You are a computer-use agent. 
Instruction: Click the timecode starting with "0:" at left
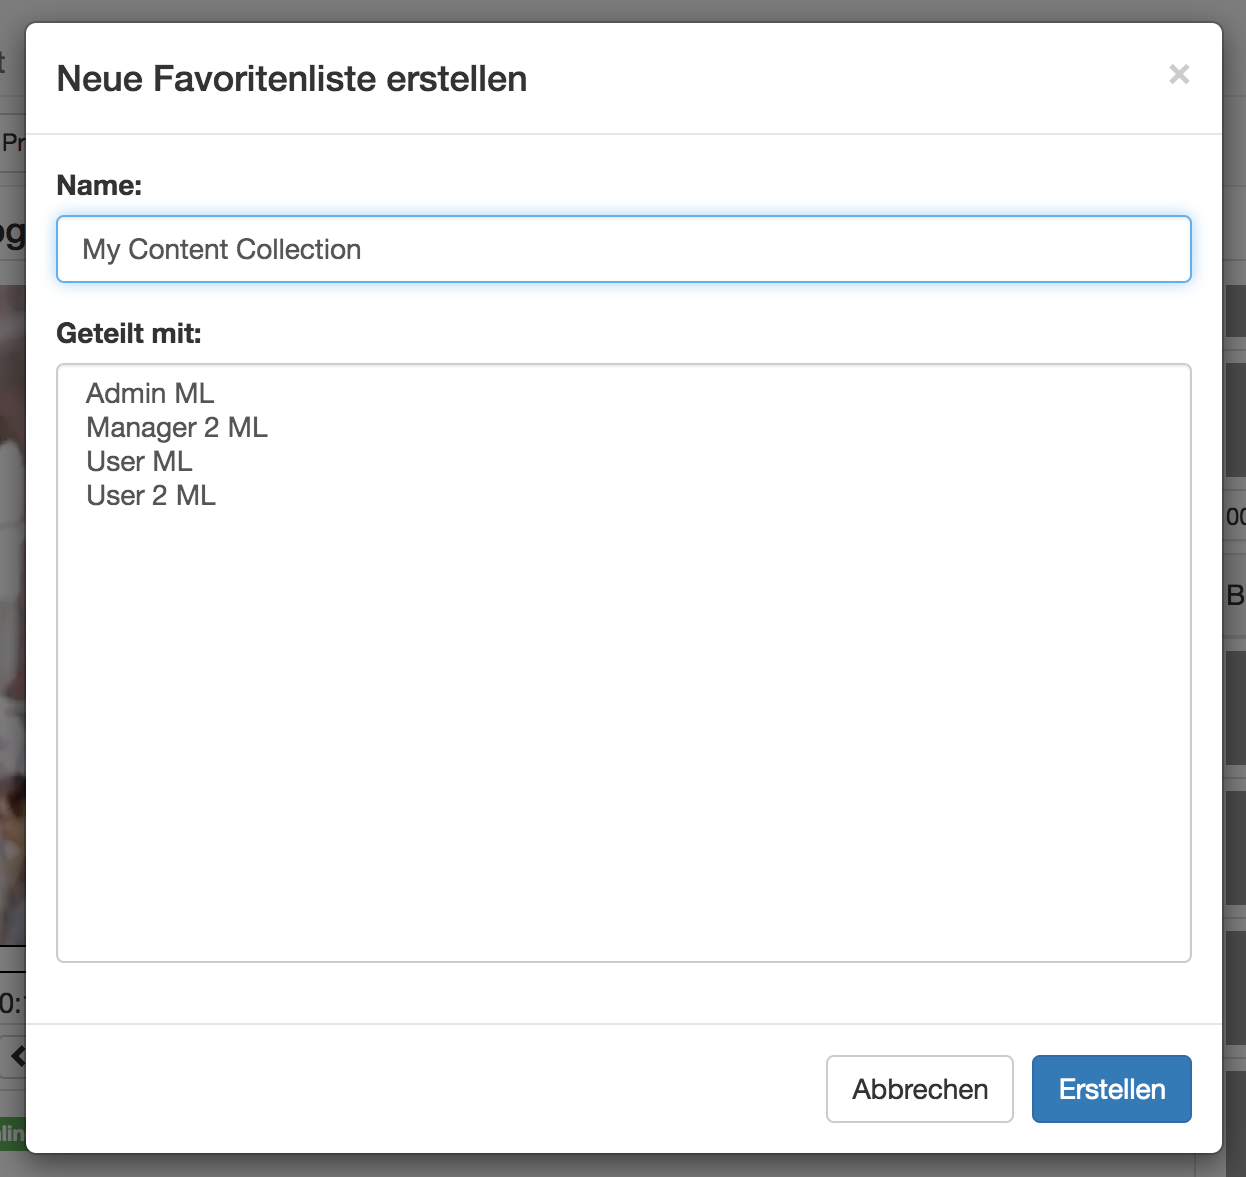coord(11,1003)
